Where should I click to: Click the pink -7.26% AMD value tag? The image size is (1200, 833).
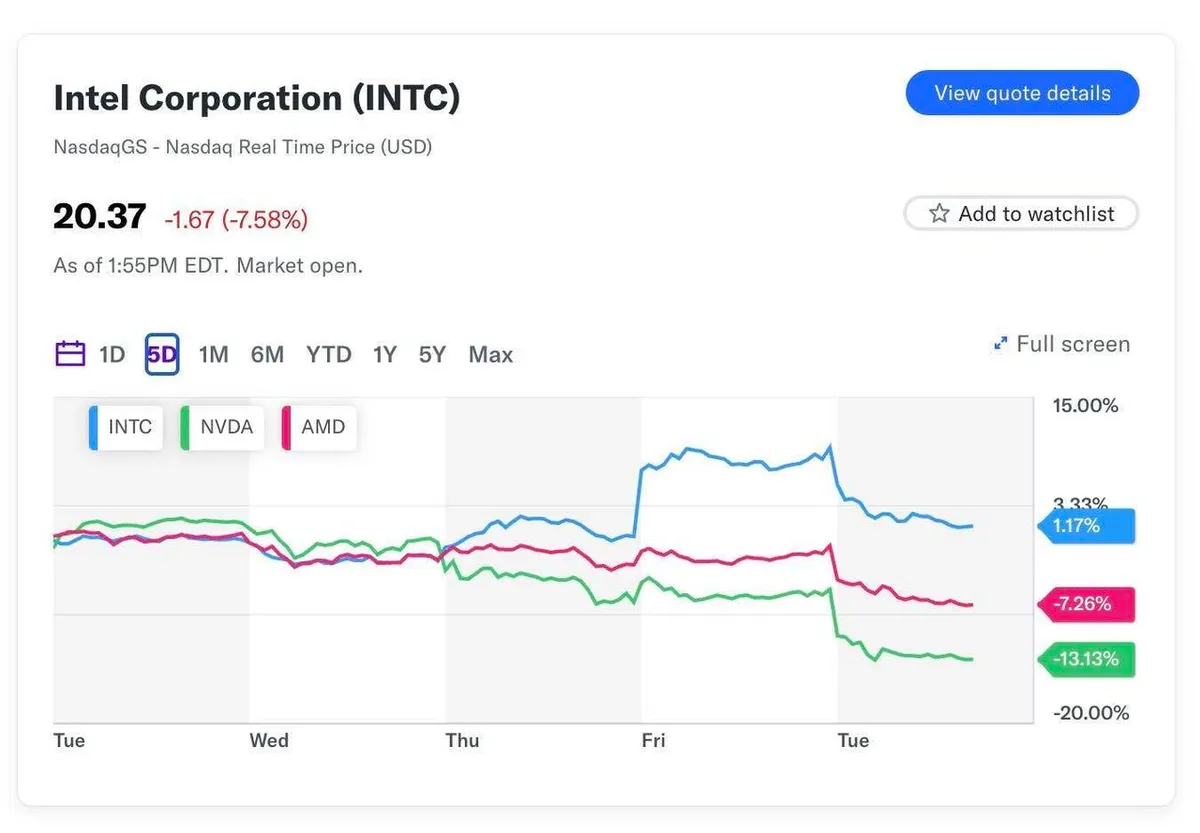tap(1086, 605)
